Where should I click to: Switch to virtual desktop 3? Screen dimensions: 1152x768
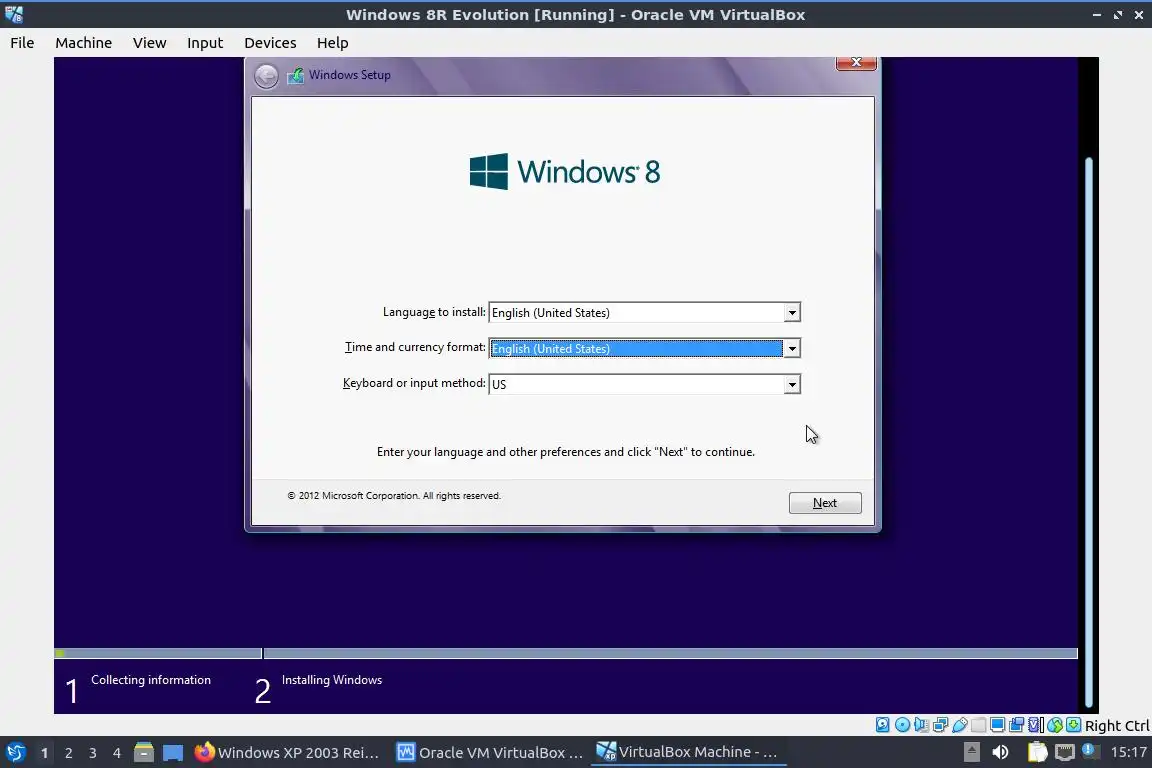(x=93, y=753)
